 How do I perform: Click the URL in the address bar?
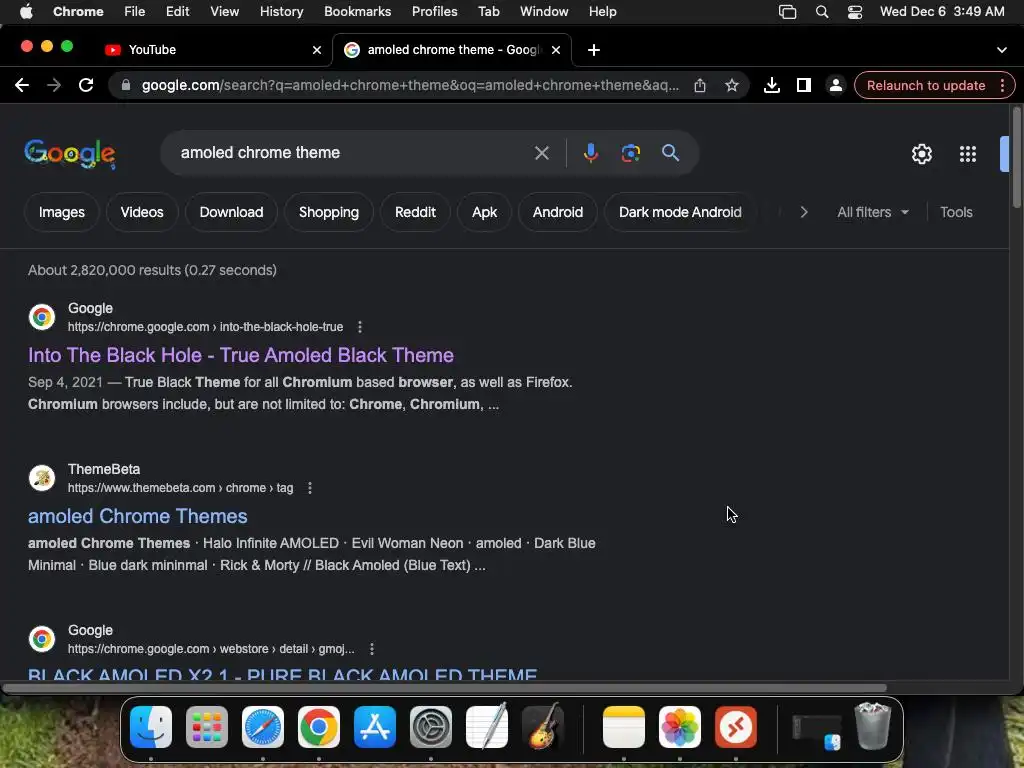[410, 86]
